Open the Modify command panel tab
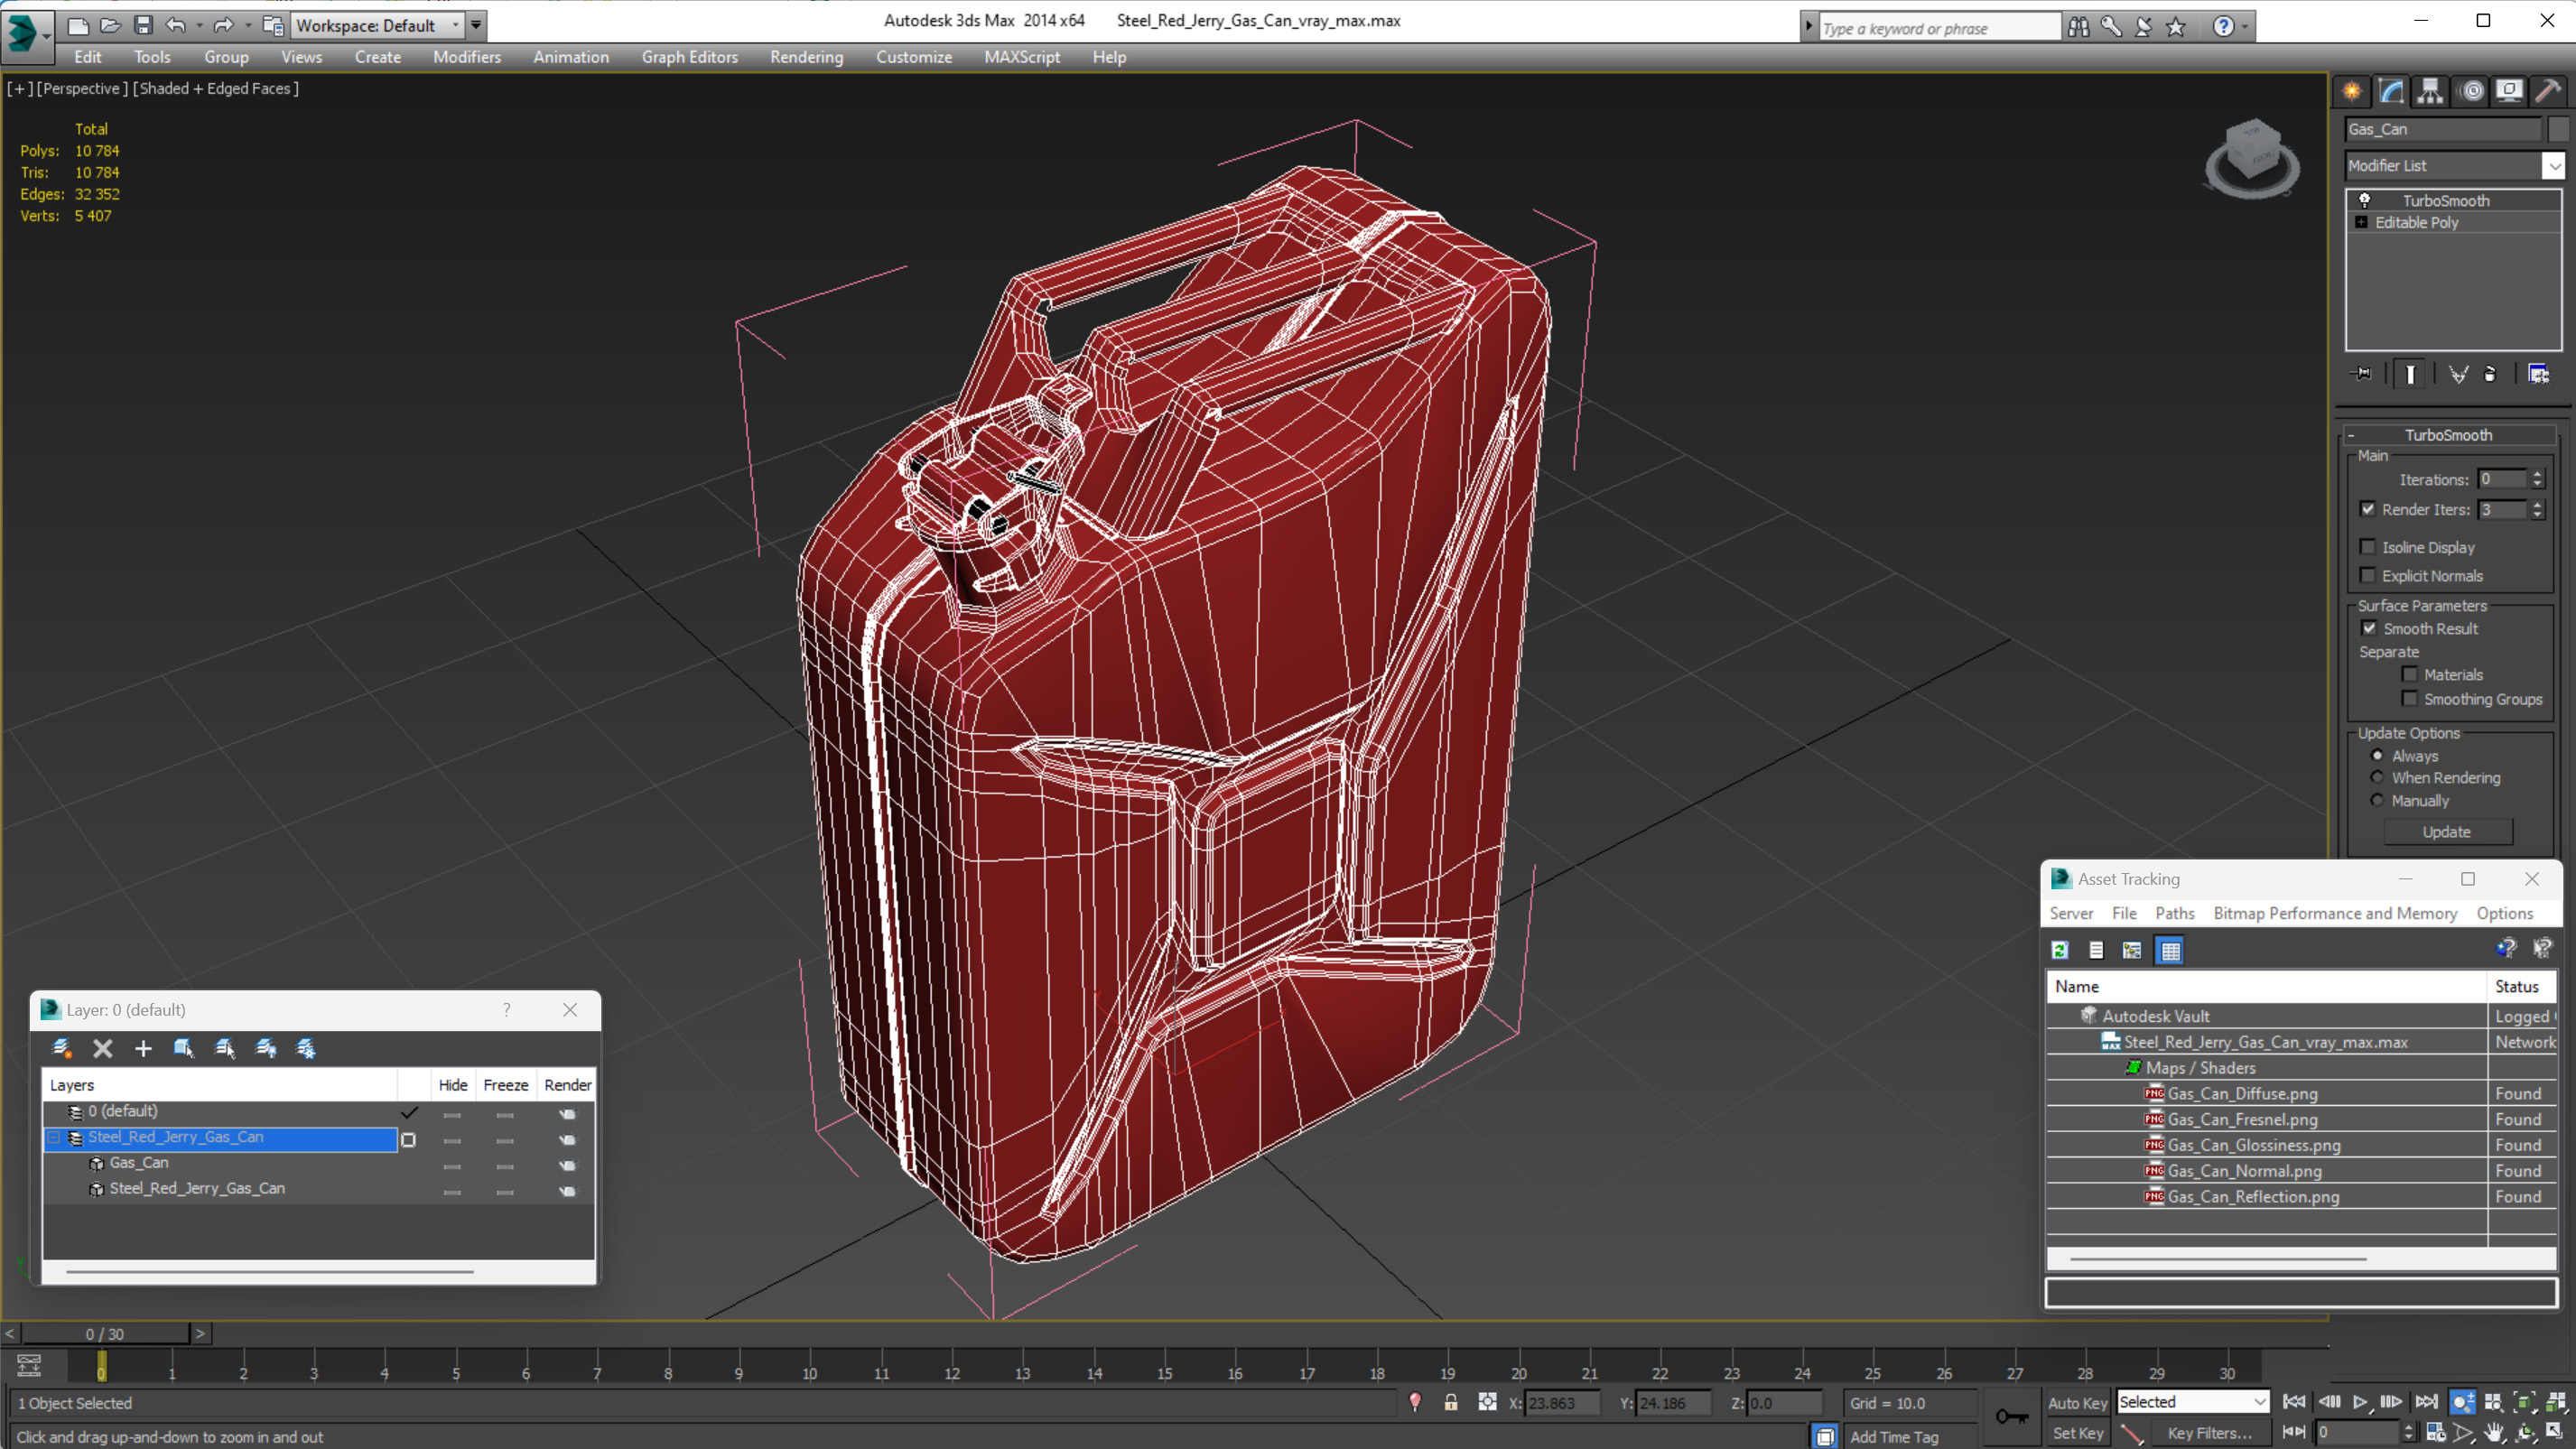 coord(2392,92)
